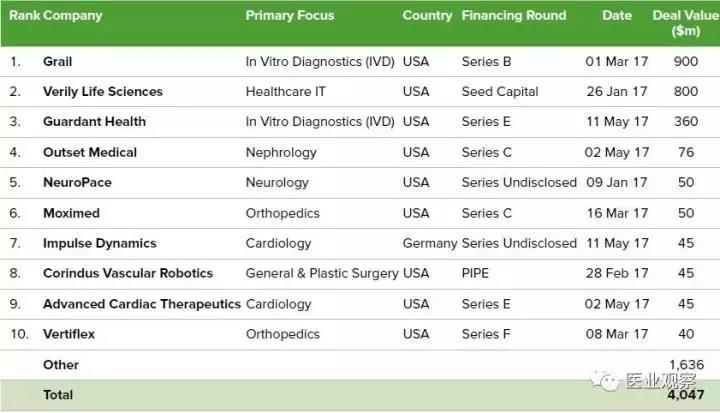The width and height of the screenshot is (720, 413).
Task: Click Advanced Cardiac Therapeutics entry
Action: (142, 304)
